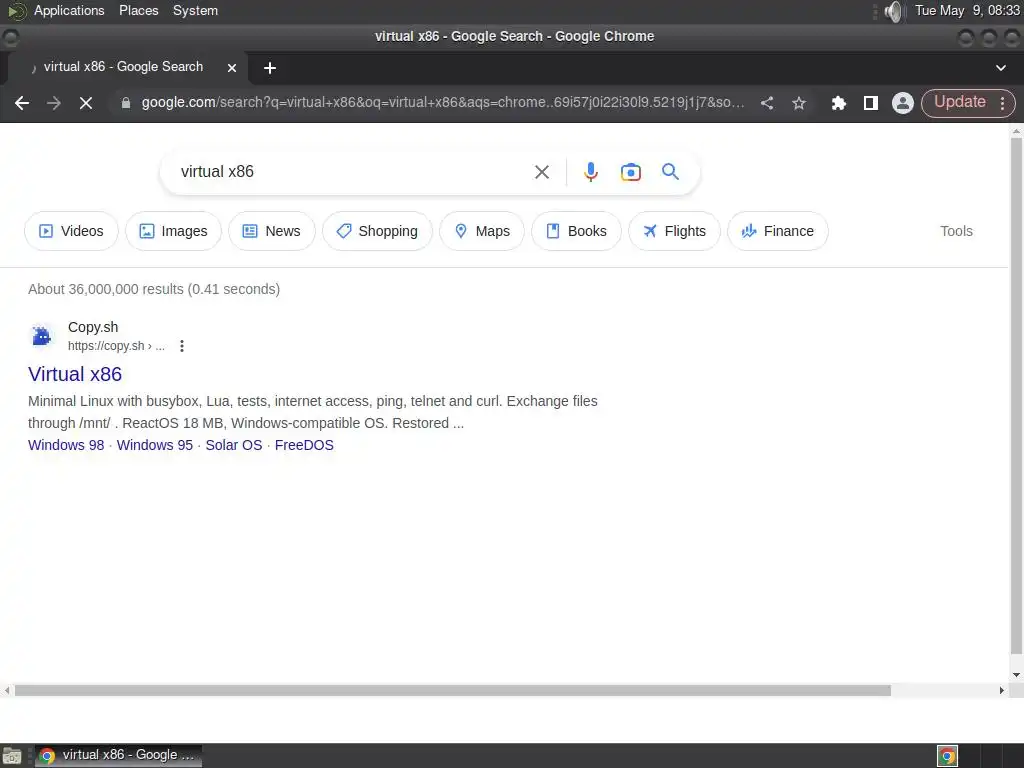Viewport: 1024px width, 768px height.
Task: Click the show desktop icon in the bottom panel
Action: [x=12, y=756]
